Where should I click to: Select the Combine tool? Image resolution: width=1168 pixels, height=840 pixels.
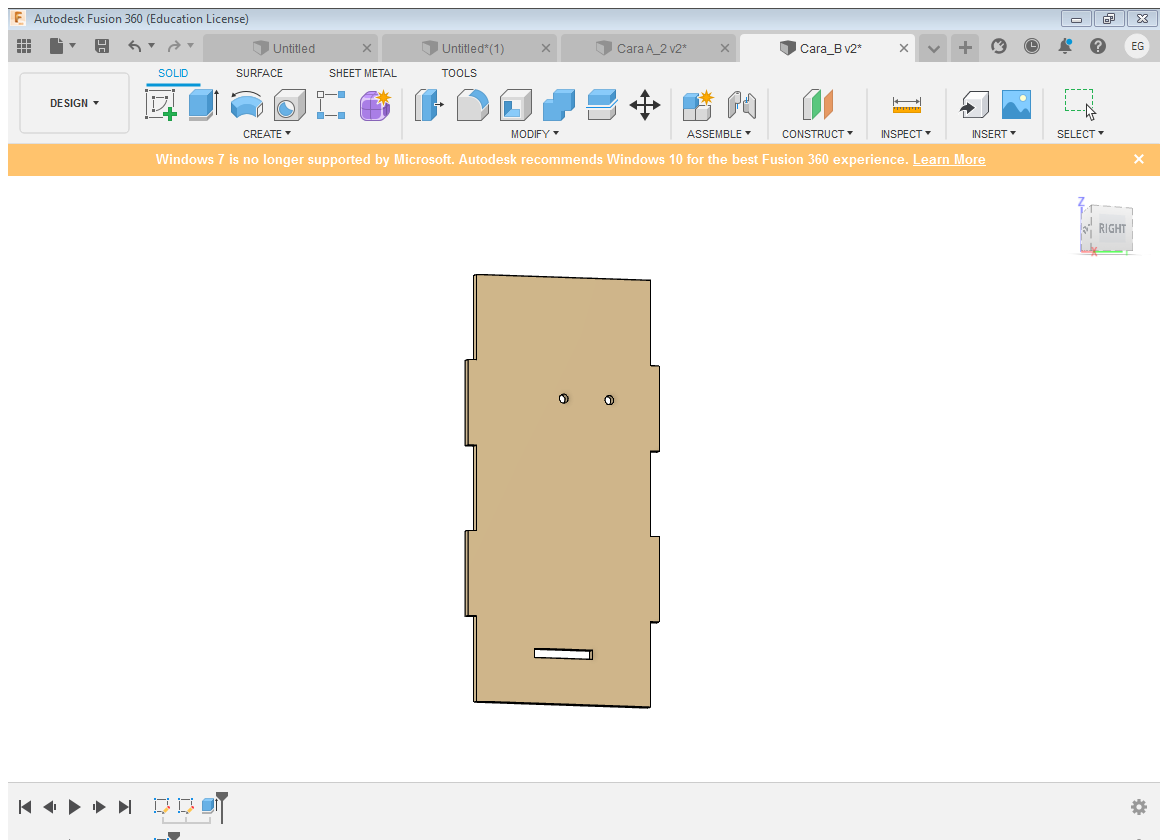coord(559,105)
